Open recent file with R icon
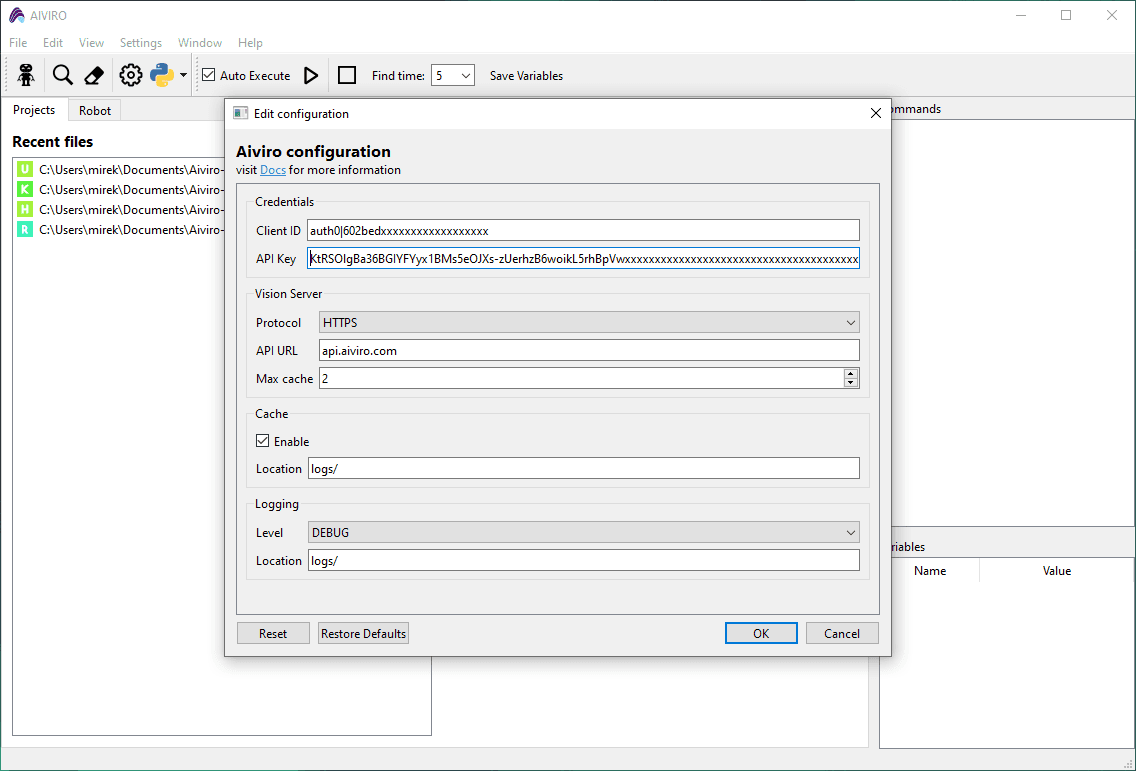The height and width of the screenshot is (771, 1136). tap(120, 230)
